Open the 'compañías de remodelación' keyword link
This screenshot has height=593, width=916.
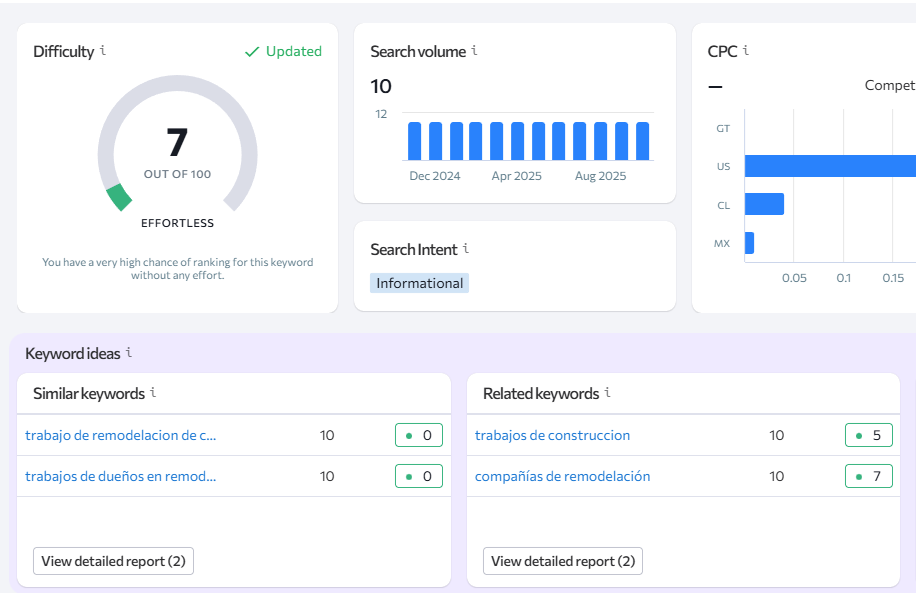[562, 476]
